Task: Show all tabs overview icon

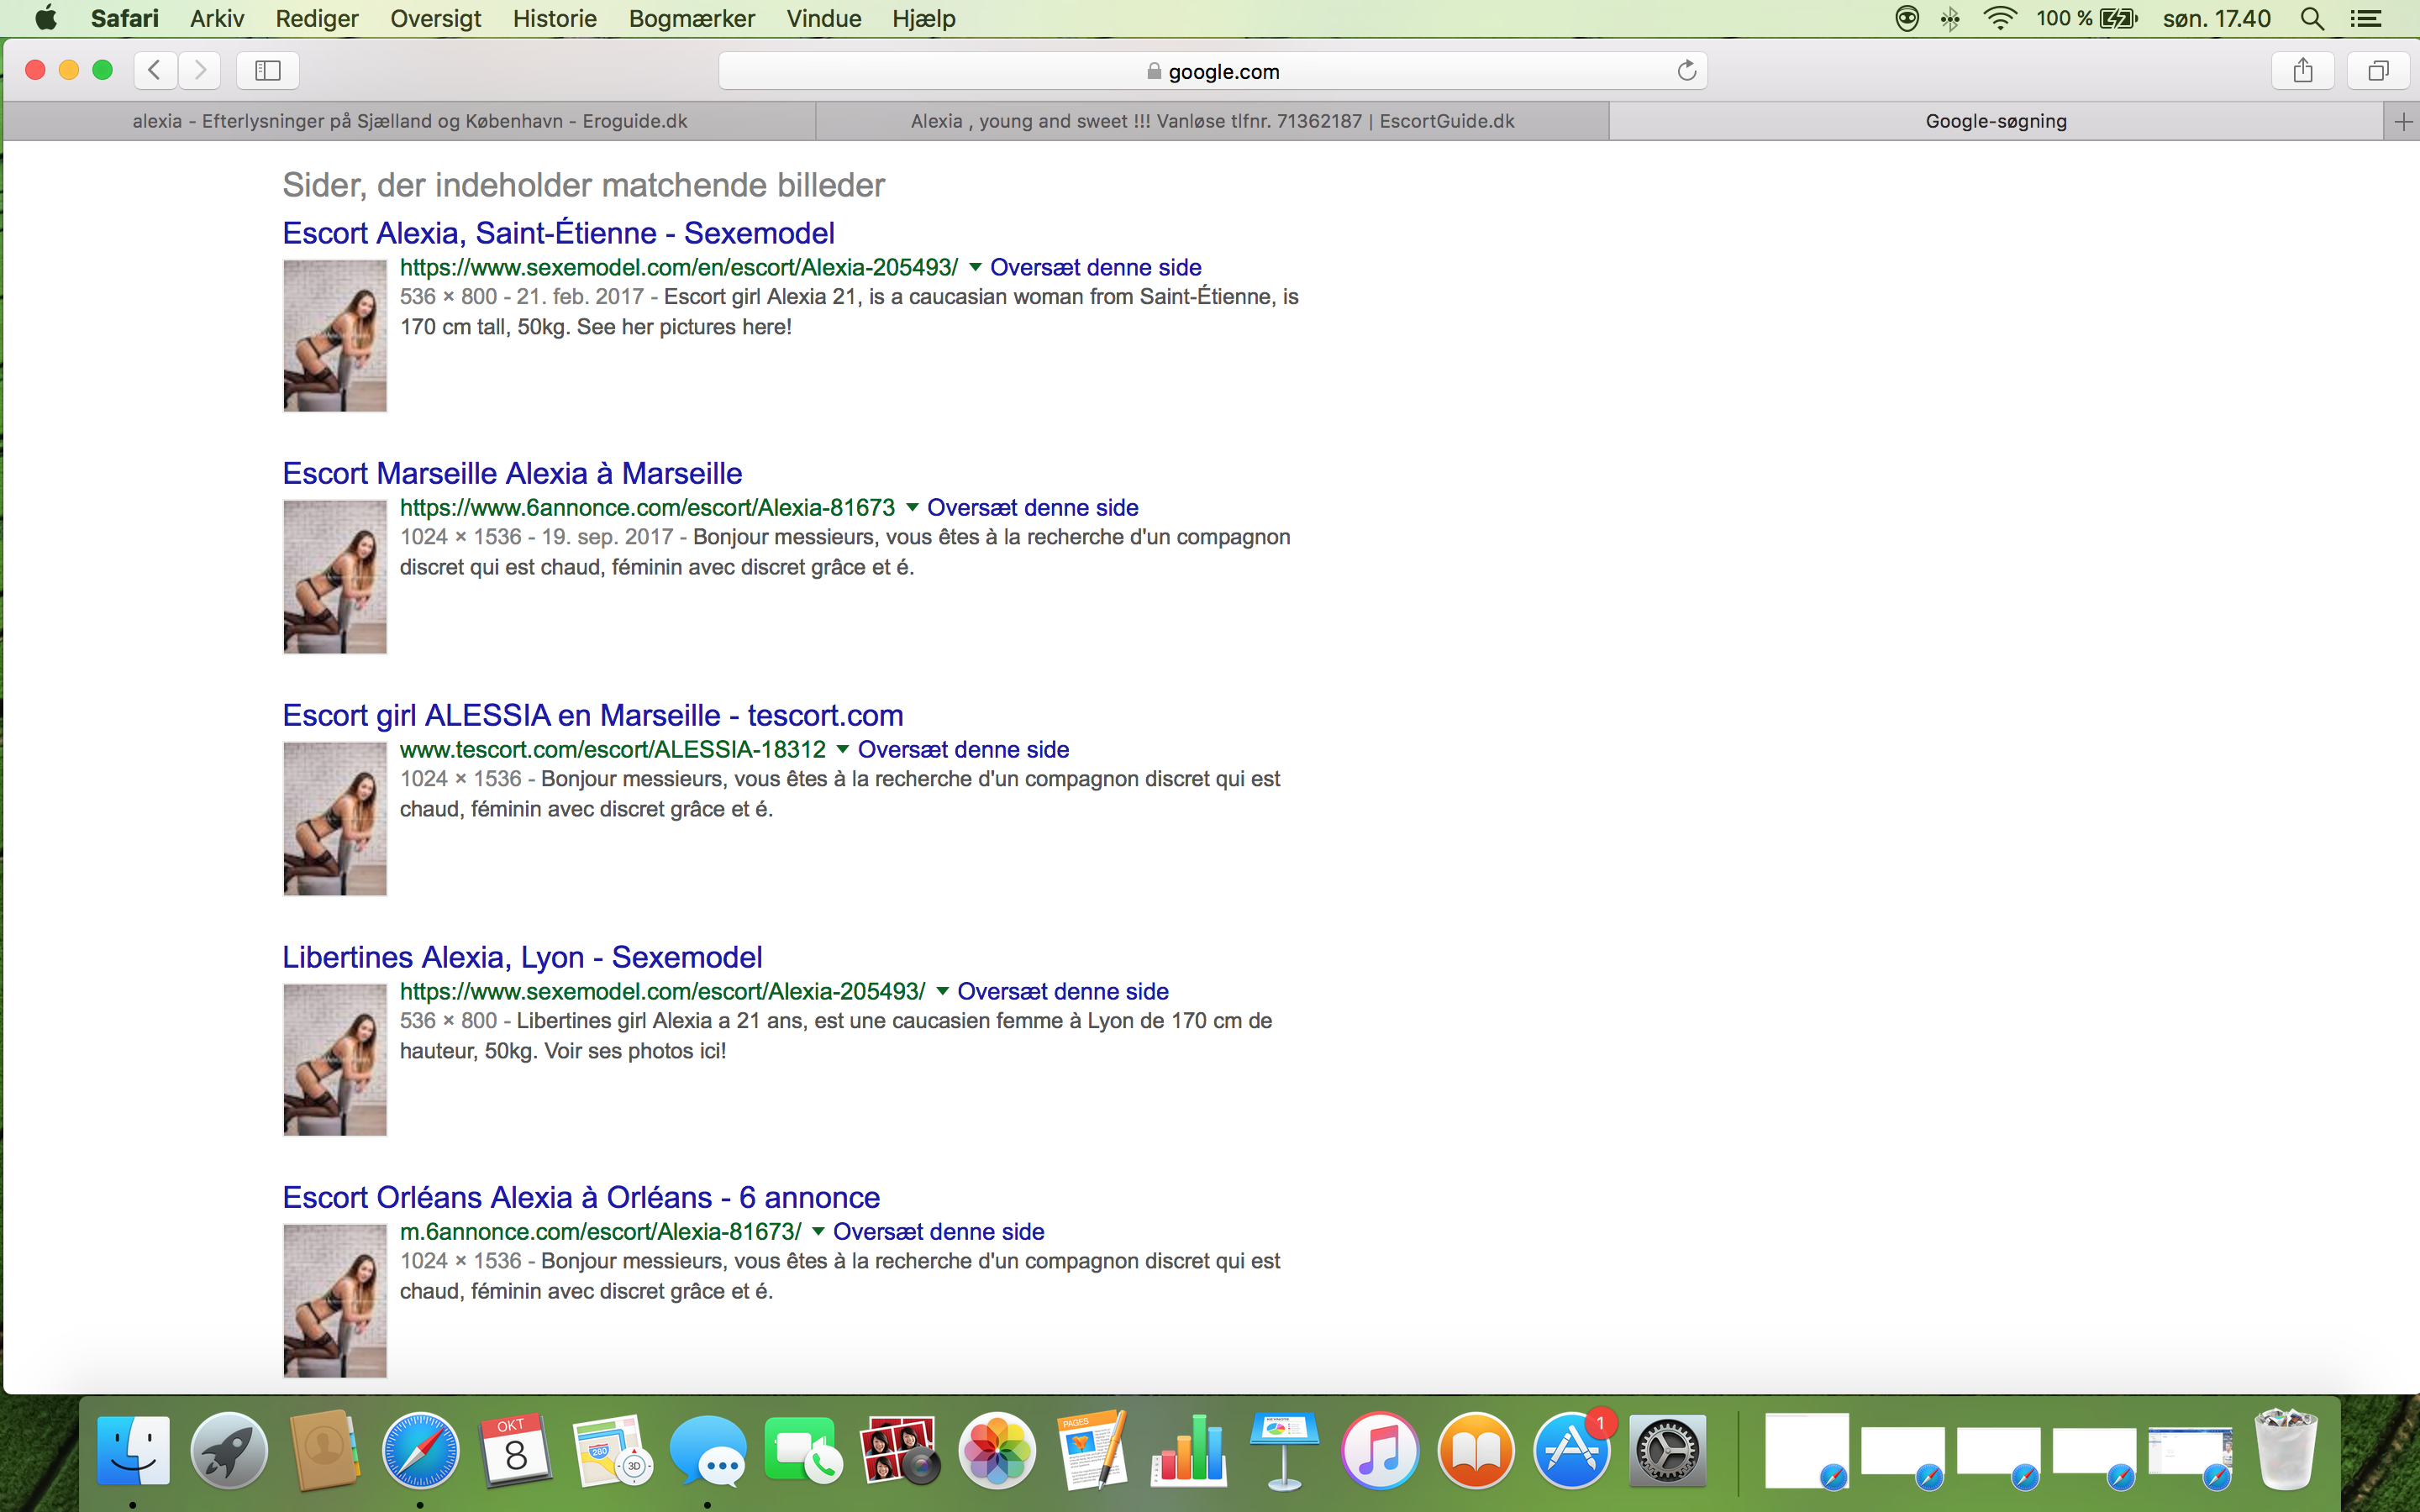Action: tap(2378, 70)
